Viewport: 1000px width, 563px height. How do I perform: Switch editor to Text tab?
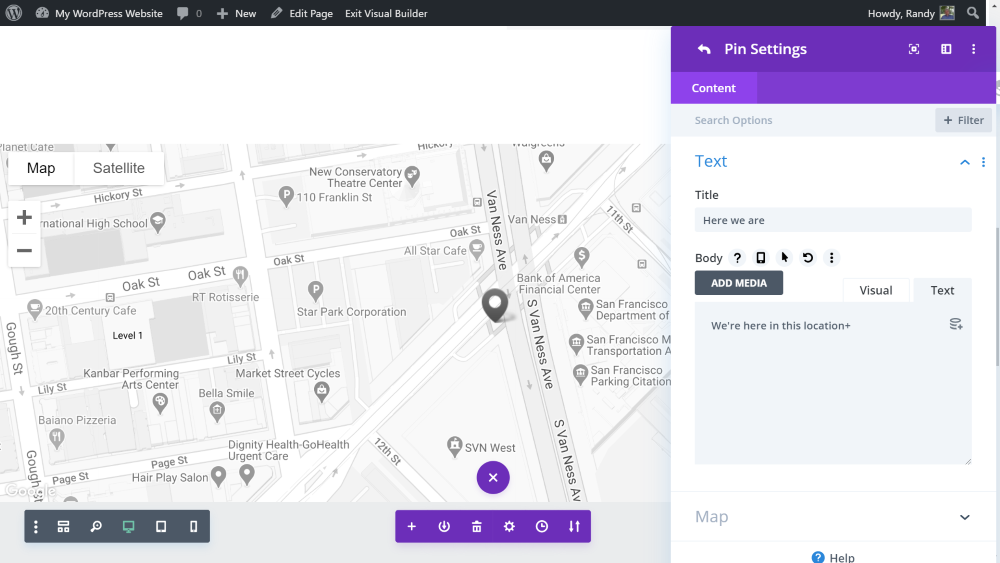tap(942, 290)
